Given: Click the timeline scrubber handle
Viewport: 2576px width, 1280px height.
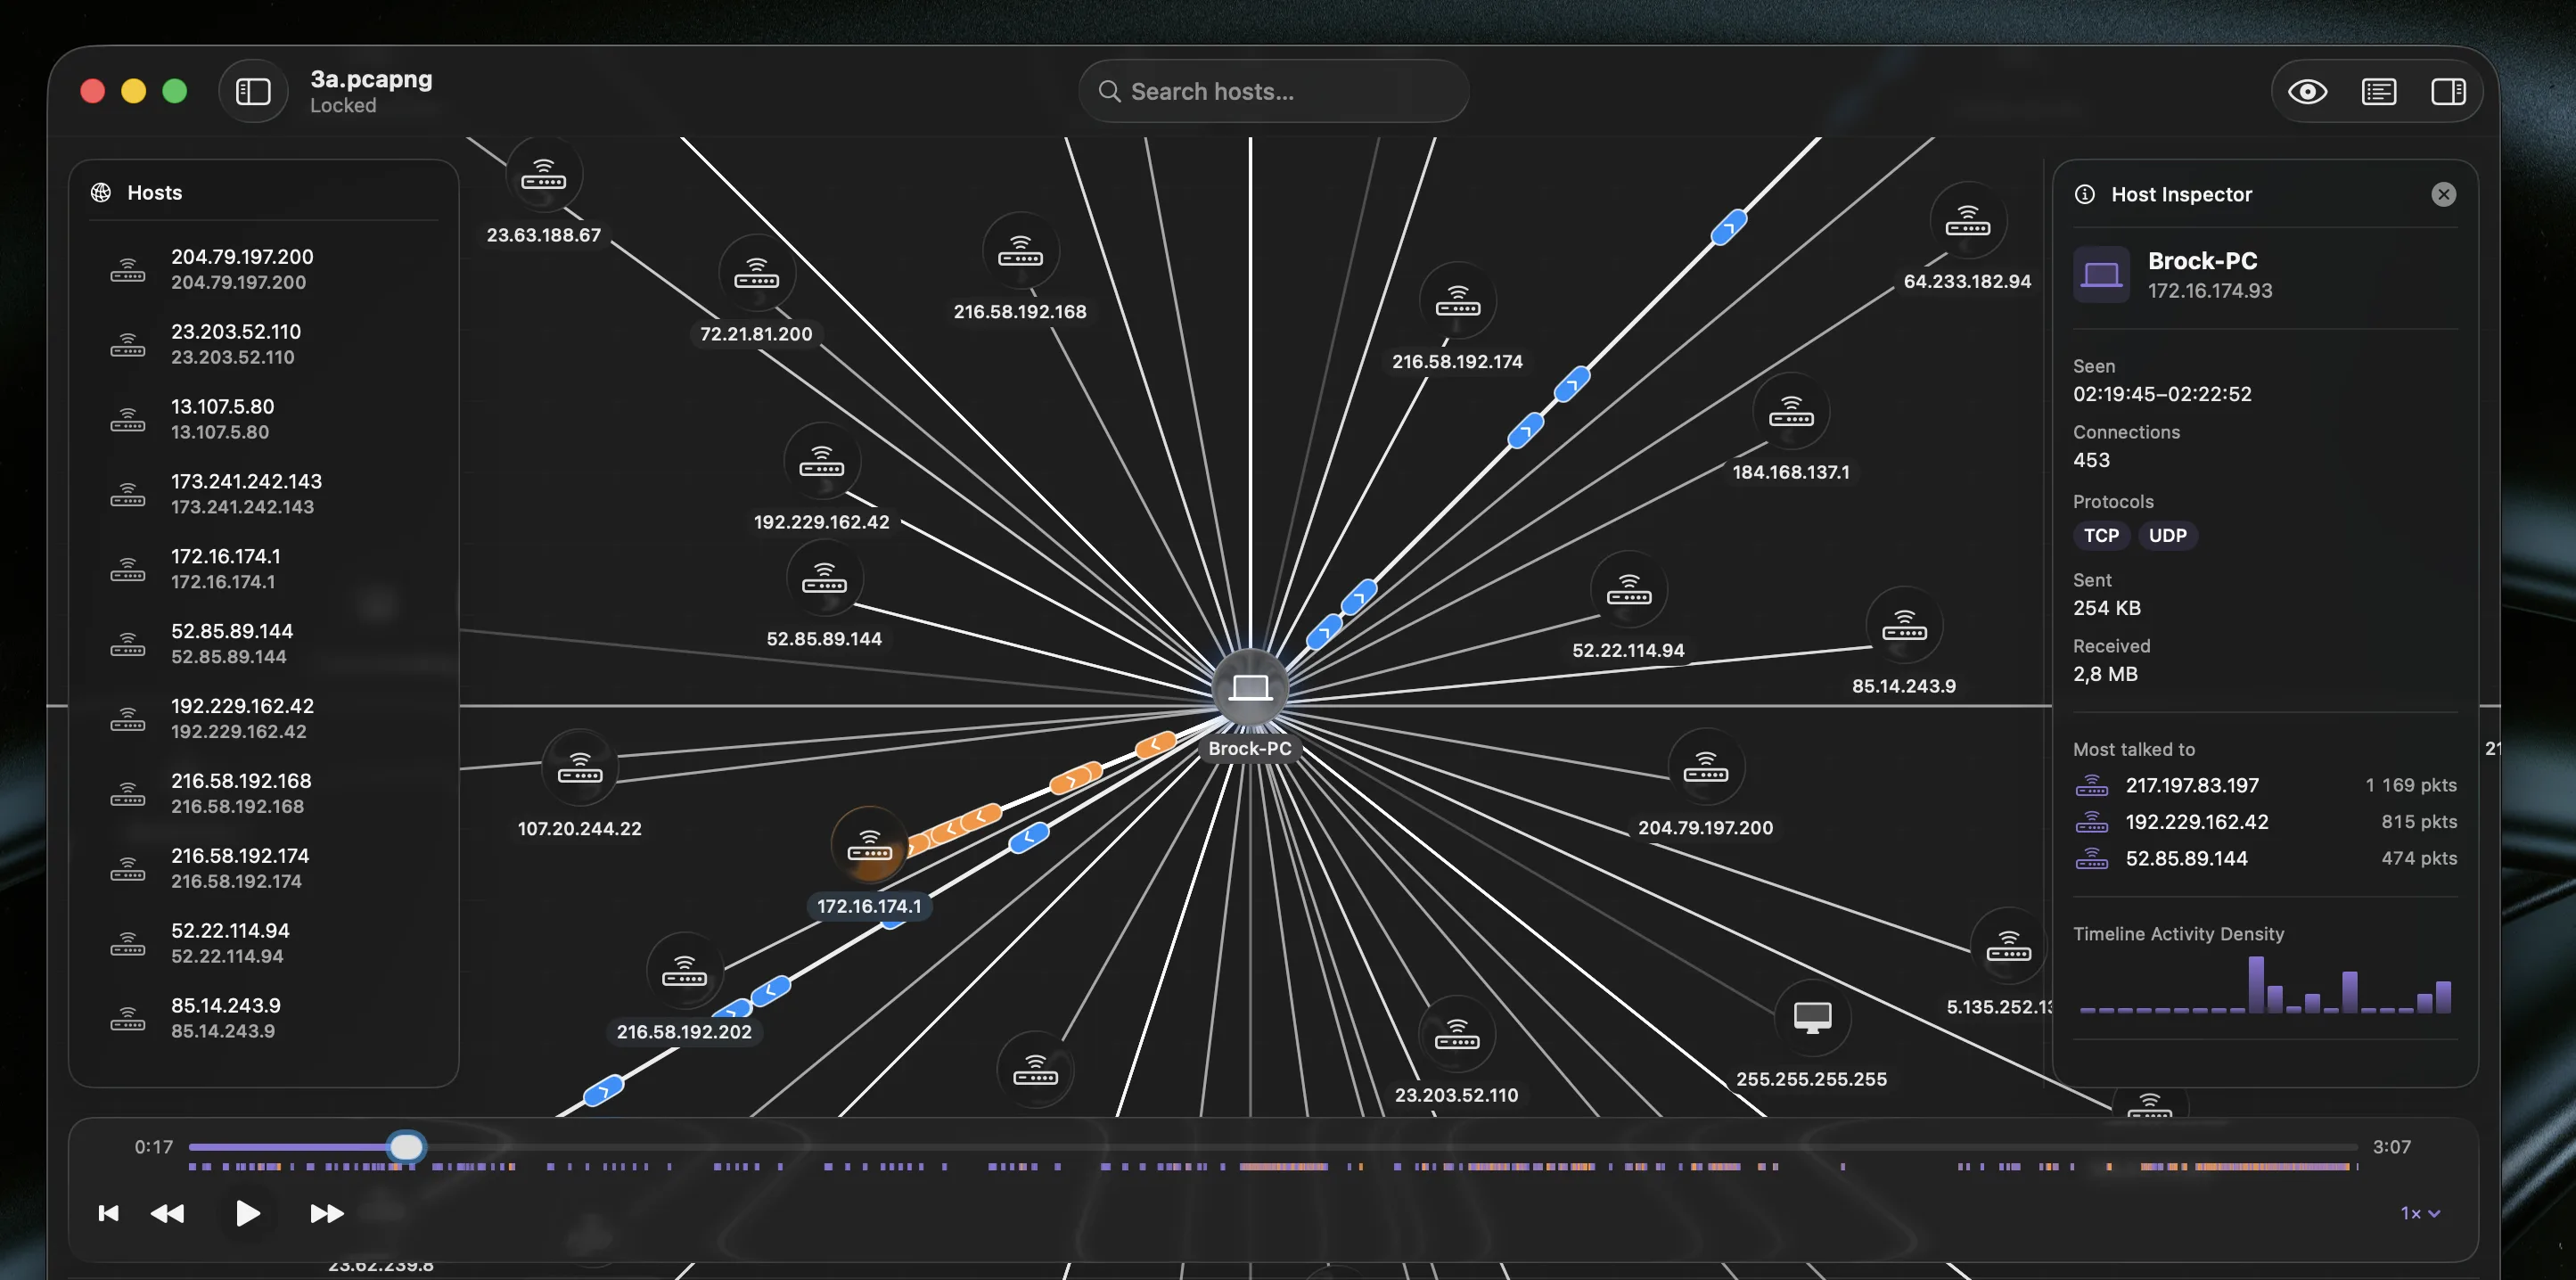Looking at the screenshot, I should [x=405, y=1146].
